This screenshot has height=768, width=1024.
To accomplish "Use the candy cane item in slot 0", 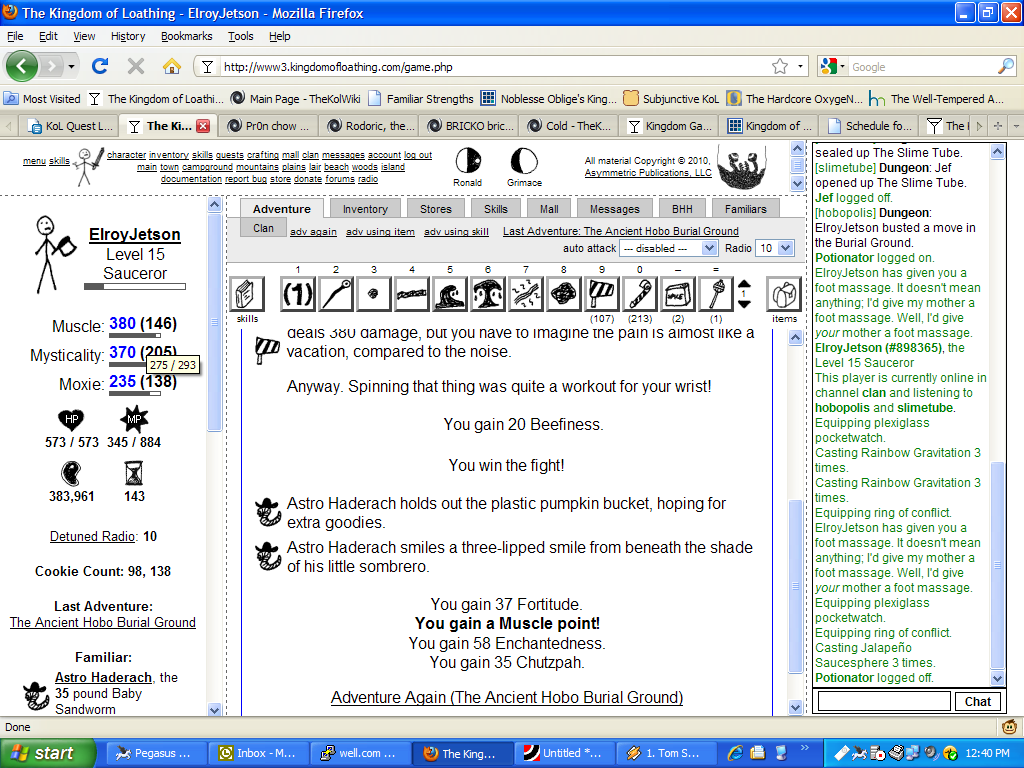I will [x=640, y=294].
